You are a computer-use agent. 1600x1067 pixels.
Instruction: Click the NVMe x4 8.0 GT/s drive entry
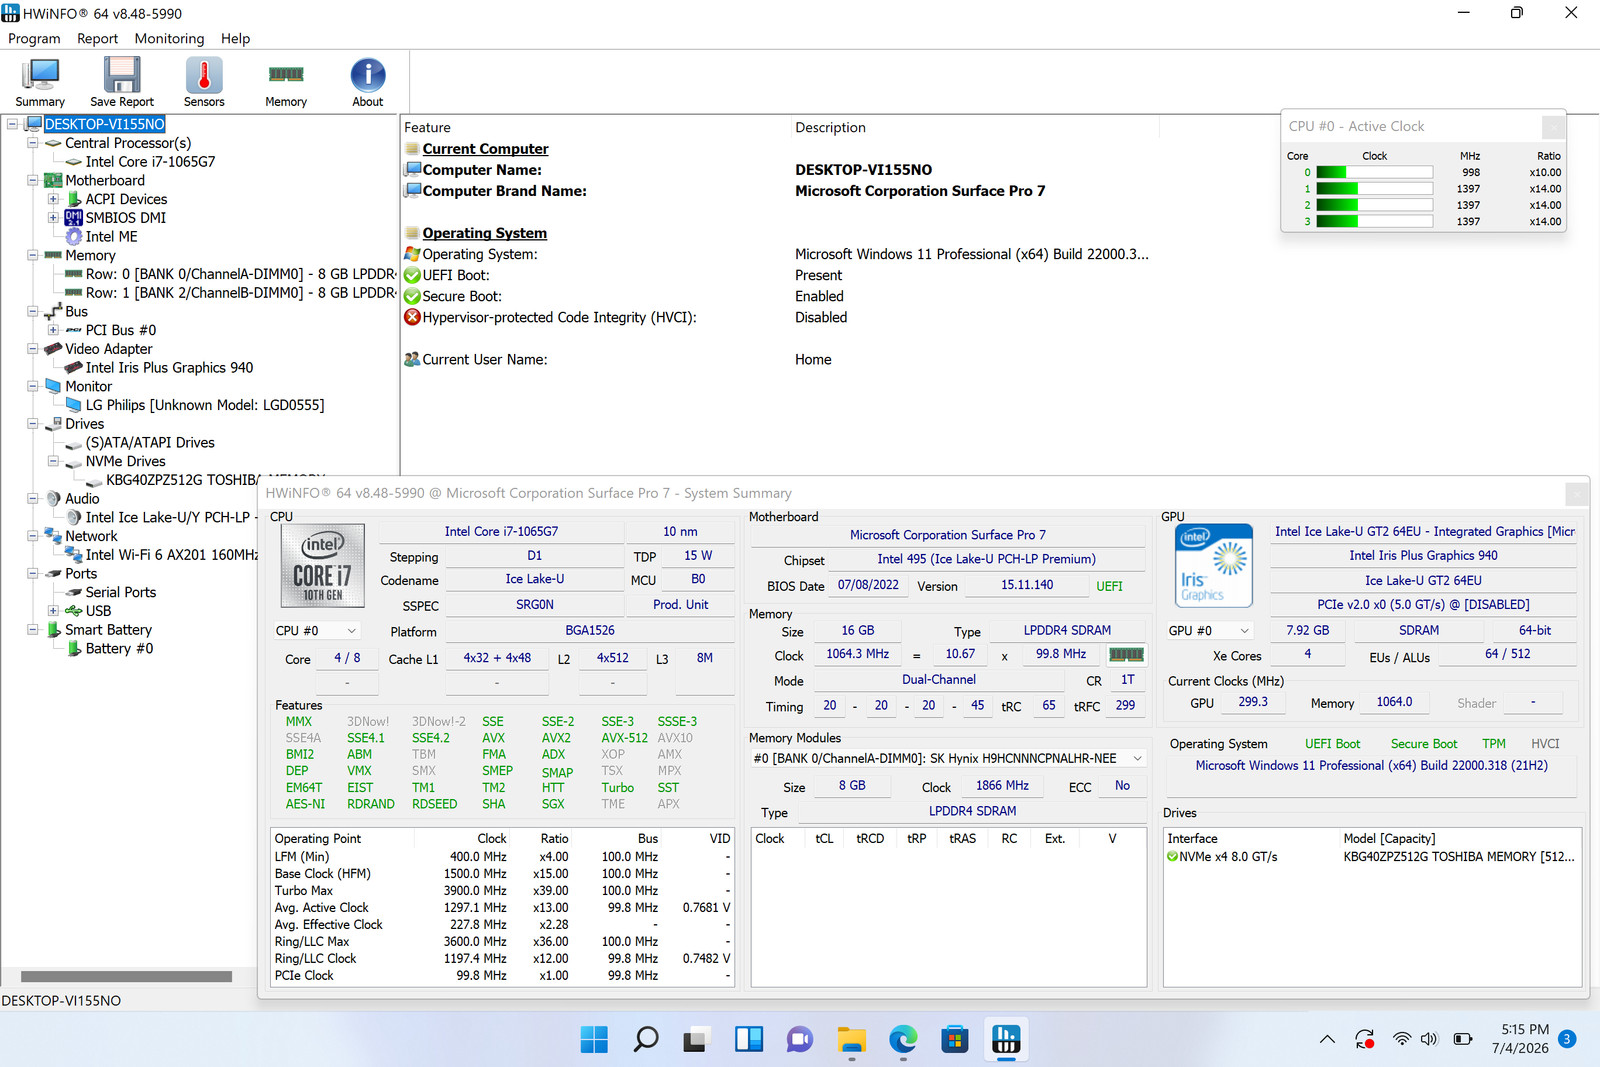(1371, 857)
